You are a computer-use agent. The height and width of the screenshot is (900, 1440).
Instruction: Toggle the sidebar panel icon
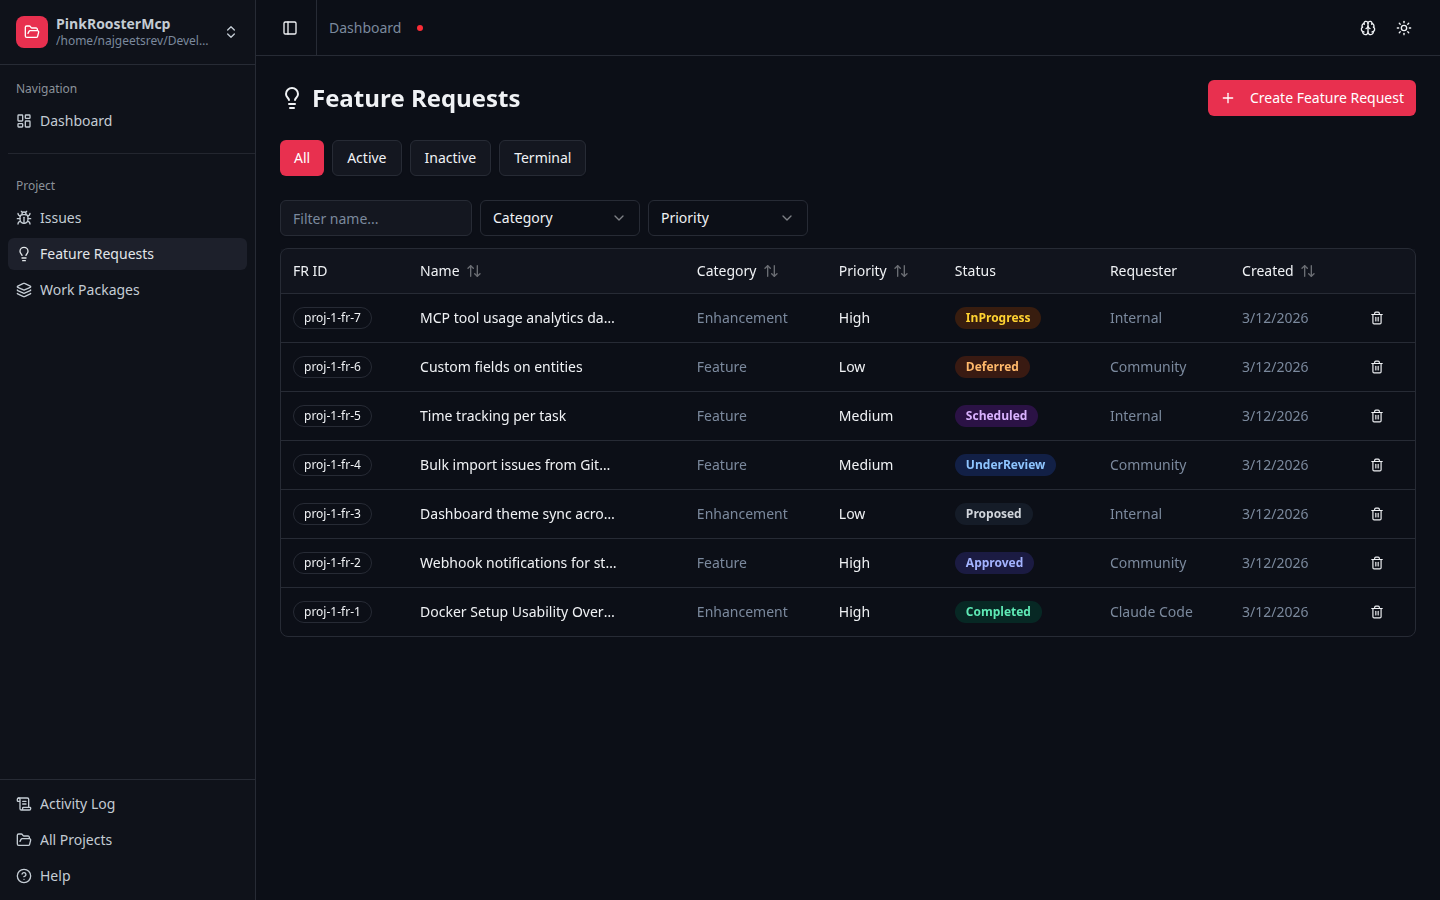tap(290, 28)
